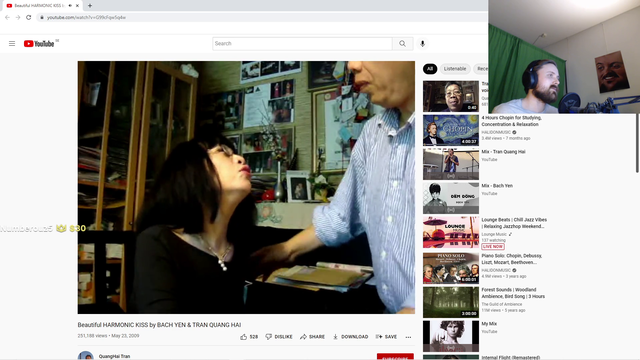Select the partially visible Recently filter chip
640x360 pixels.
point(482,69)
